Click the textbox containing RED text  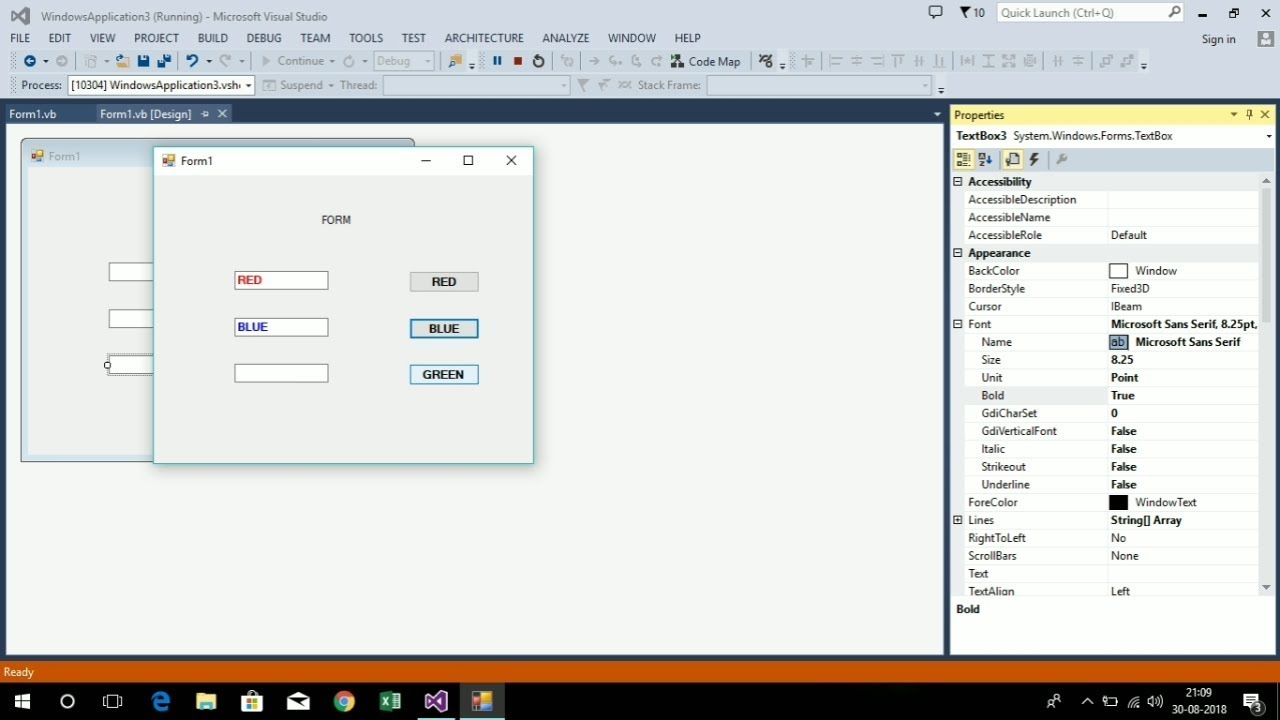[281, 280]
